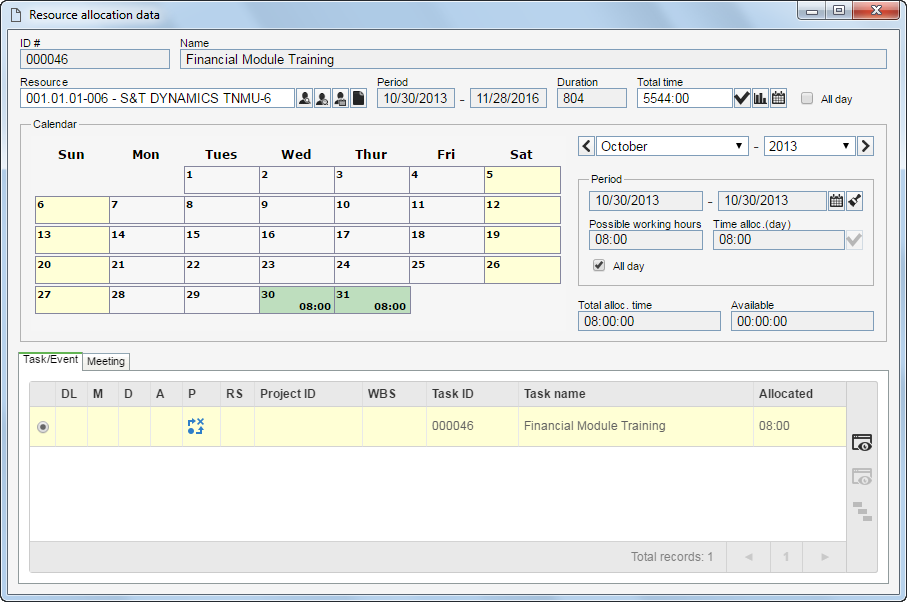Click the Period box end date field
Viewport: 907px width, 602px height.
[772, 201]
